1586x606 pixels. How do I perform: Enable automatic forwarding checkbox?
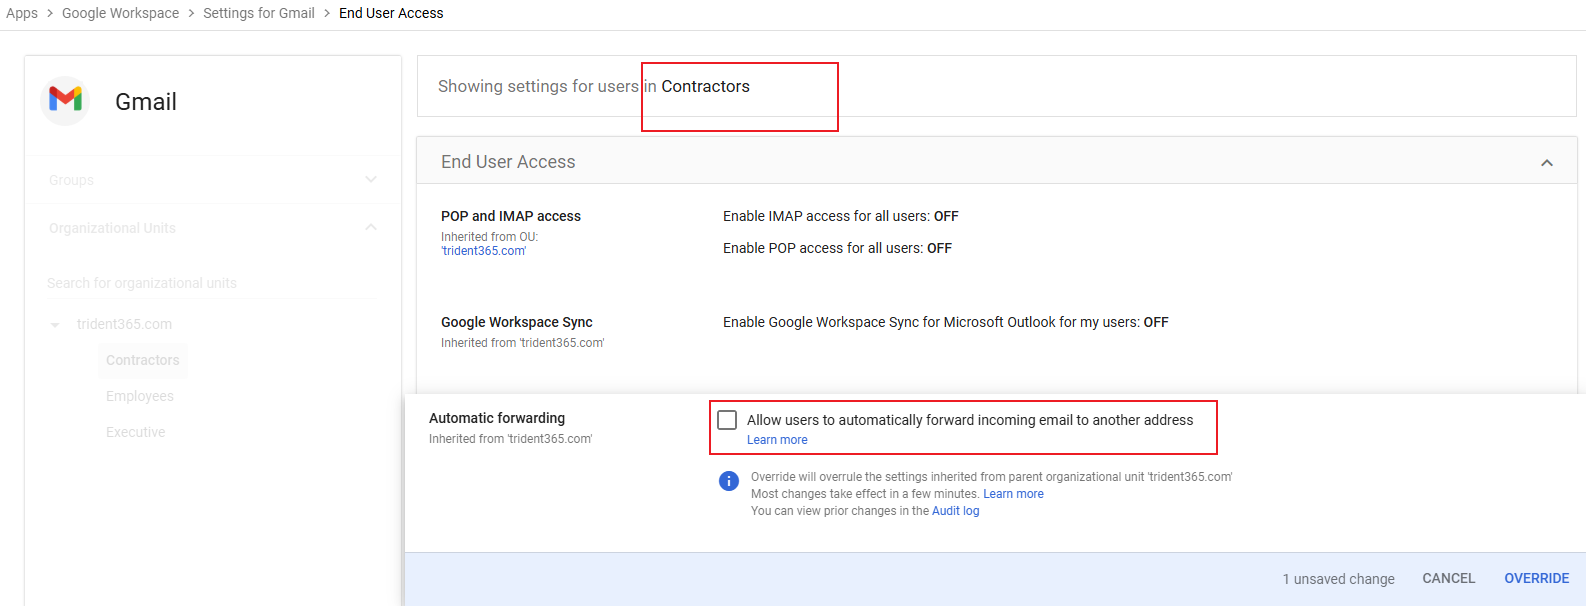point(727,420)
